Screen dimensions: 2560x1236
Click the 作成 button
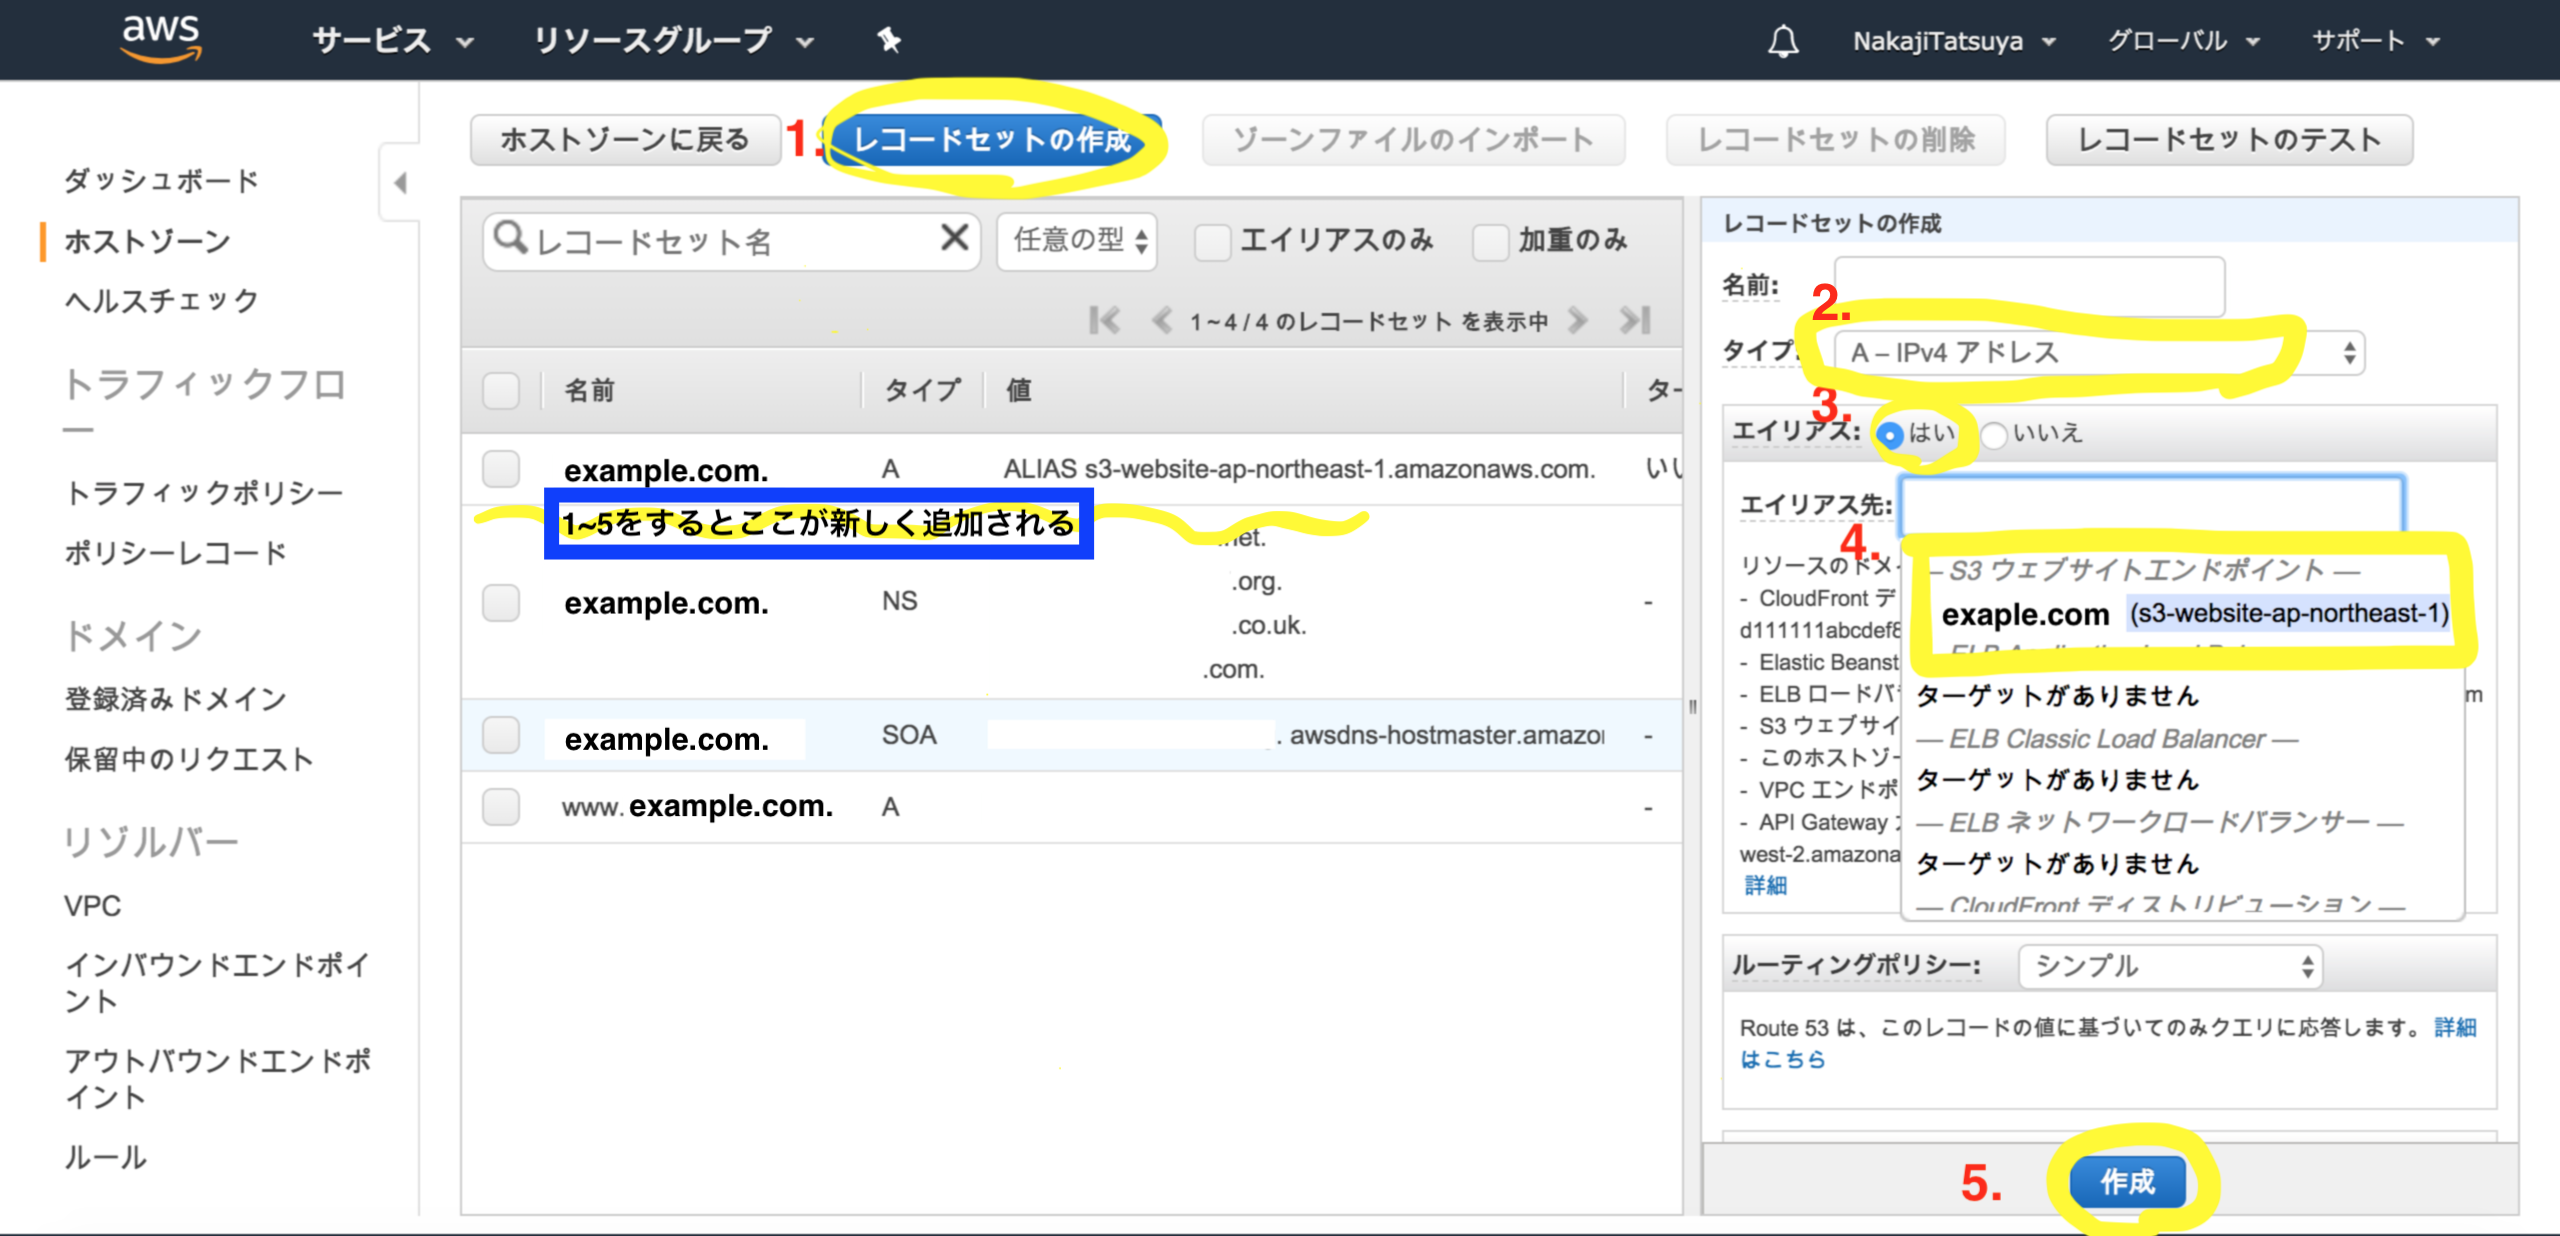point(2127,1182)
